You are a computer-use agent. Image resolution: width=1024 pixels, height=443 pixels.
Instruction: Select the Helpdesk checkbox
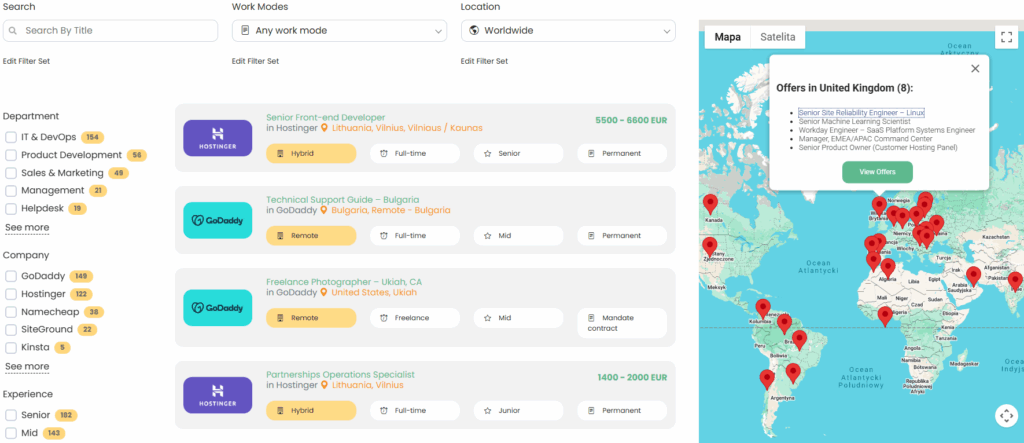point(10,209)
